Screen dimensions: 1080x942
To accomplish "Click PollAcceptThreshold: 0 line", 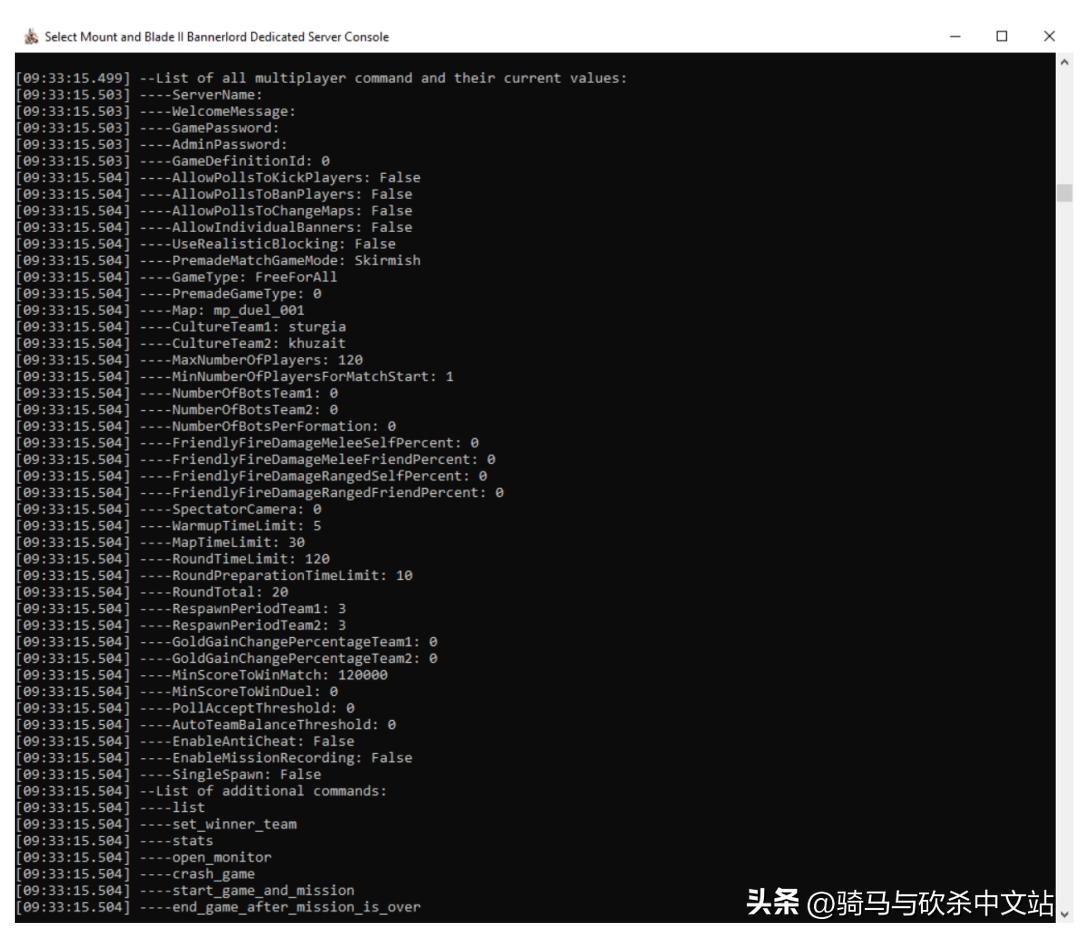I will click(185, 708).
